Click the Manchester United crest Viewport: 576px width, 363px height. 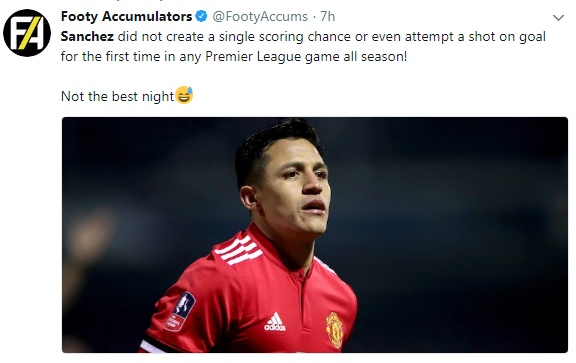coord(335,329)
